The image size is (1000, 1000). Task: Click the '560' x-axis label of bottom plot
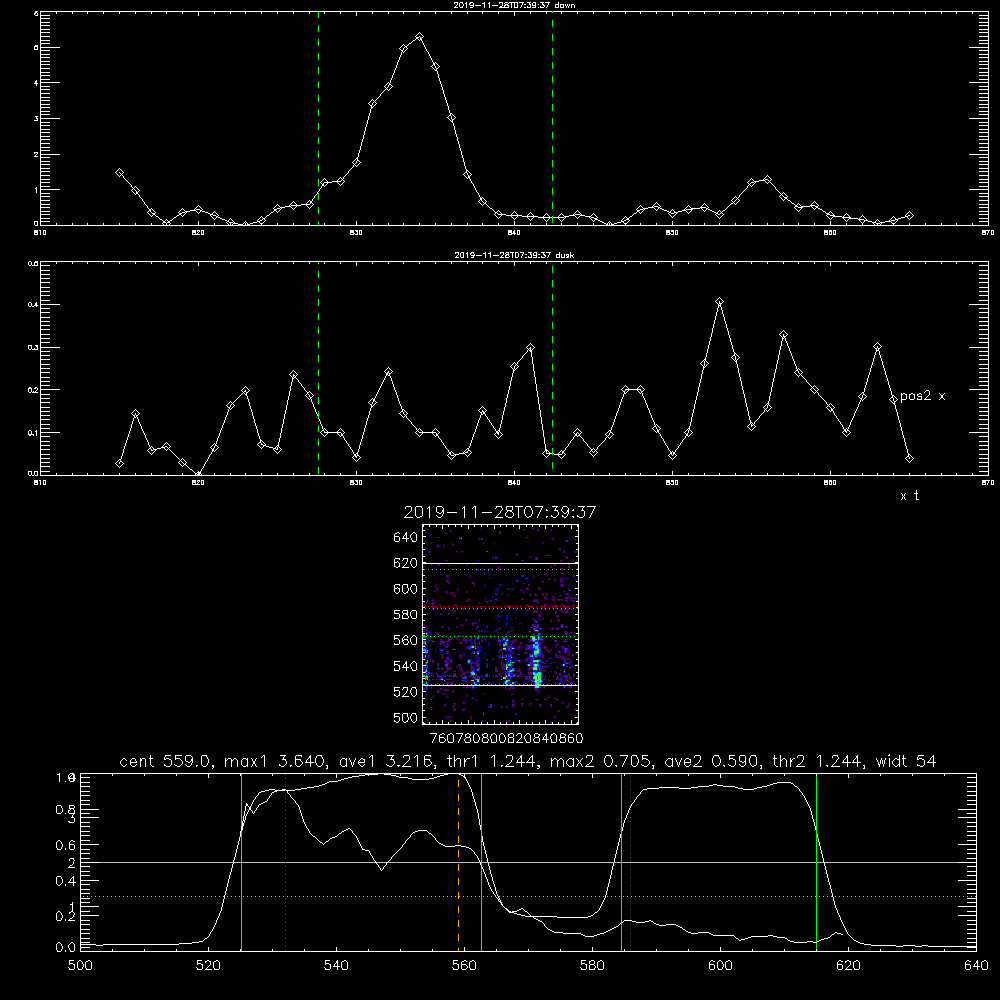coord(464,966)
